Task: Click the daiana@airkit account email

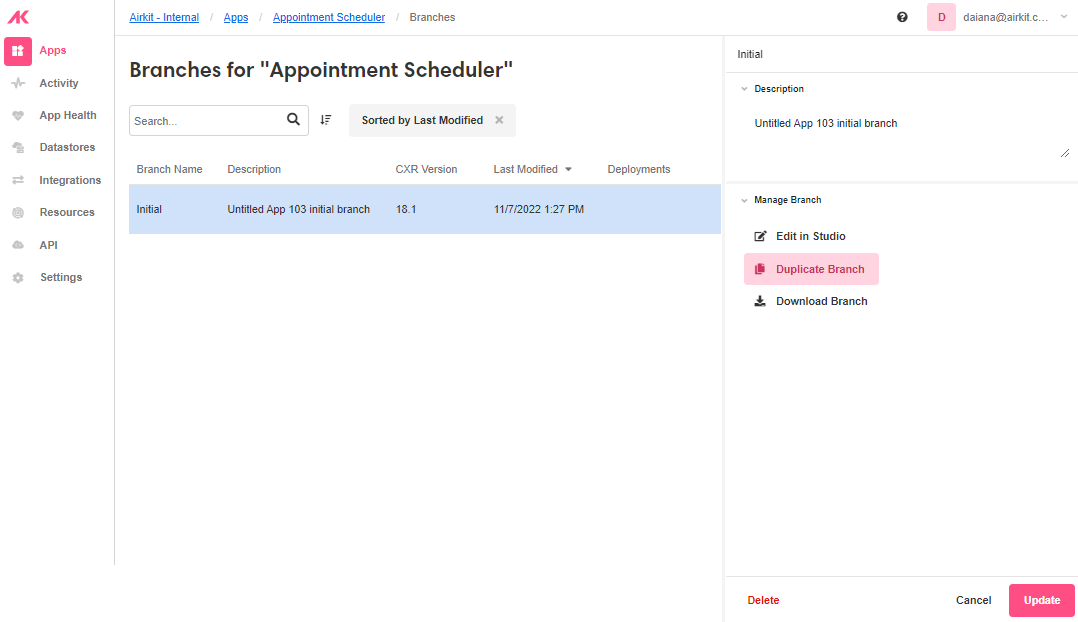Action: point(1005,17)
